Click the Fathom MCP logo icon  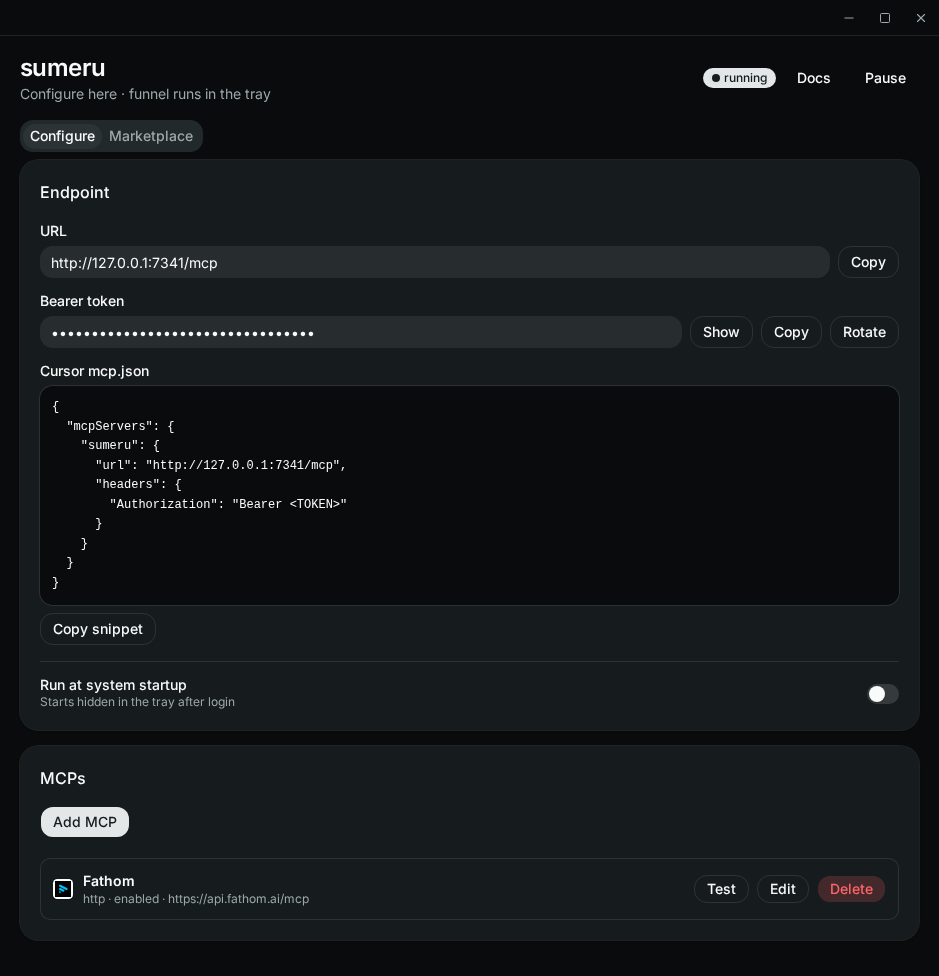click(x=63, y=889)
